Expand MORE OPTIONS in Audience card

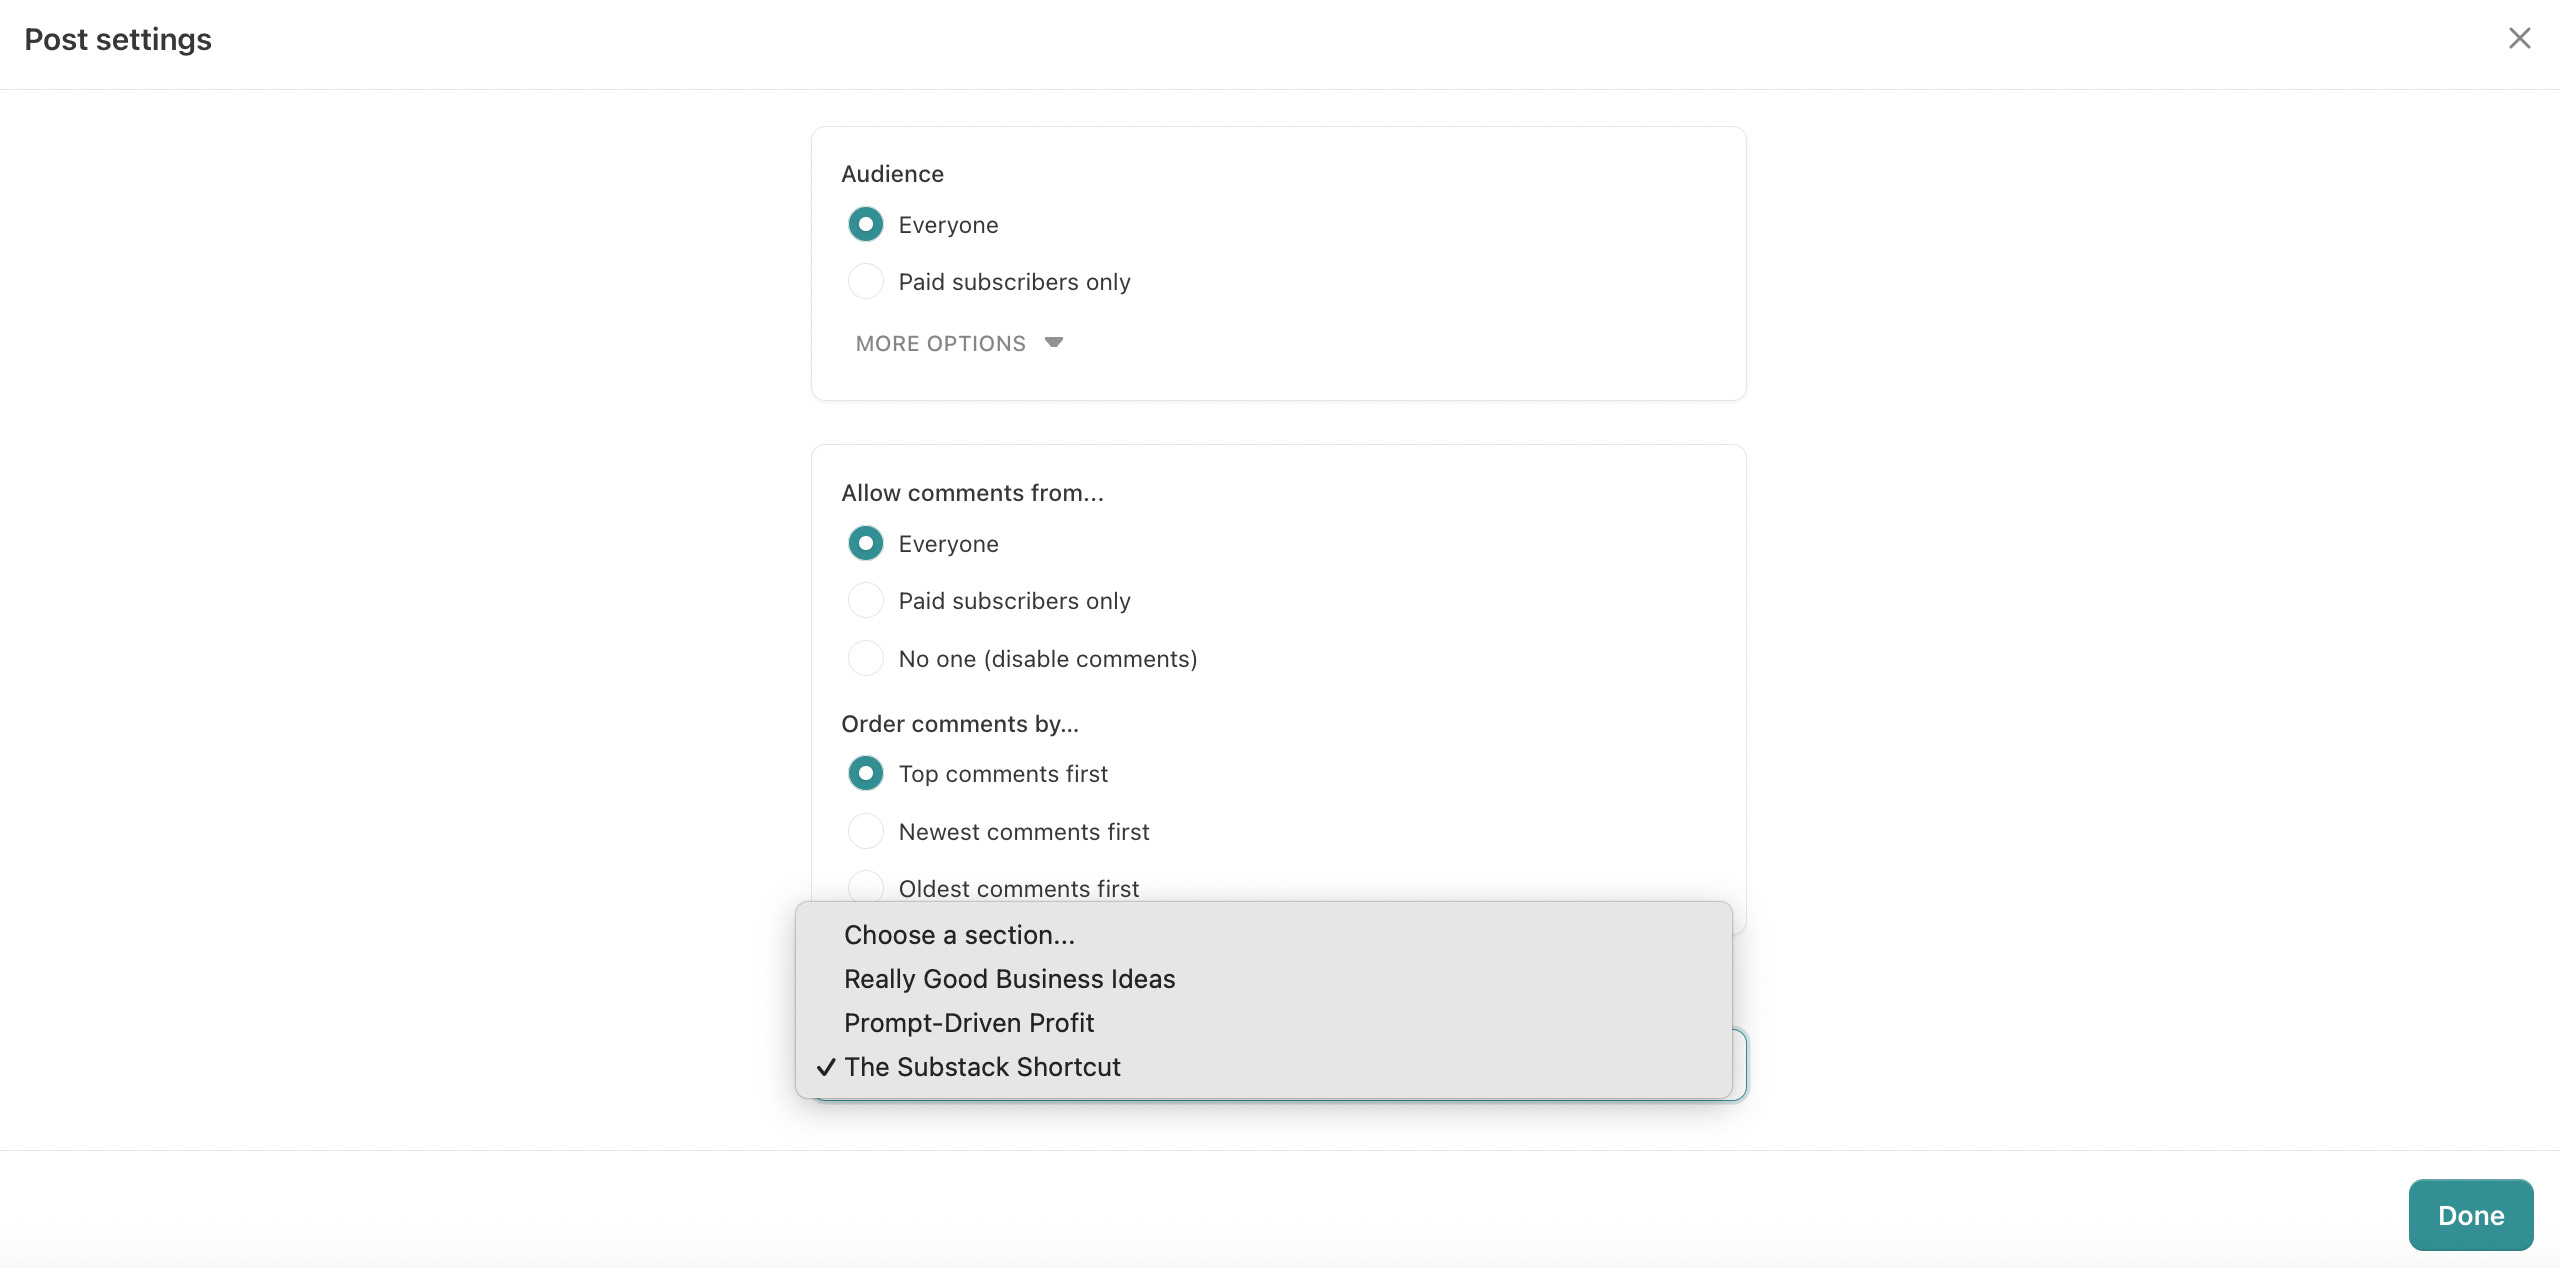pos(941,343)
